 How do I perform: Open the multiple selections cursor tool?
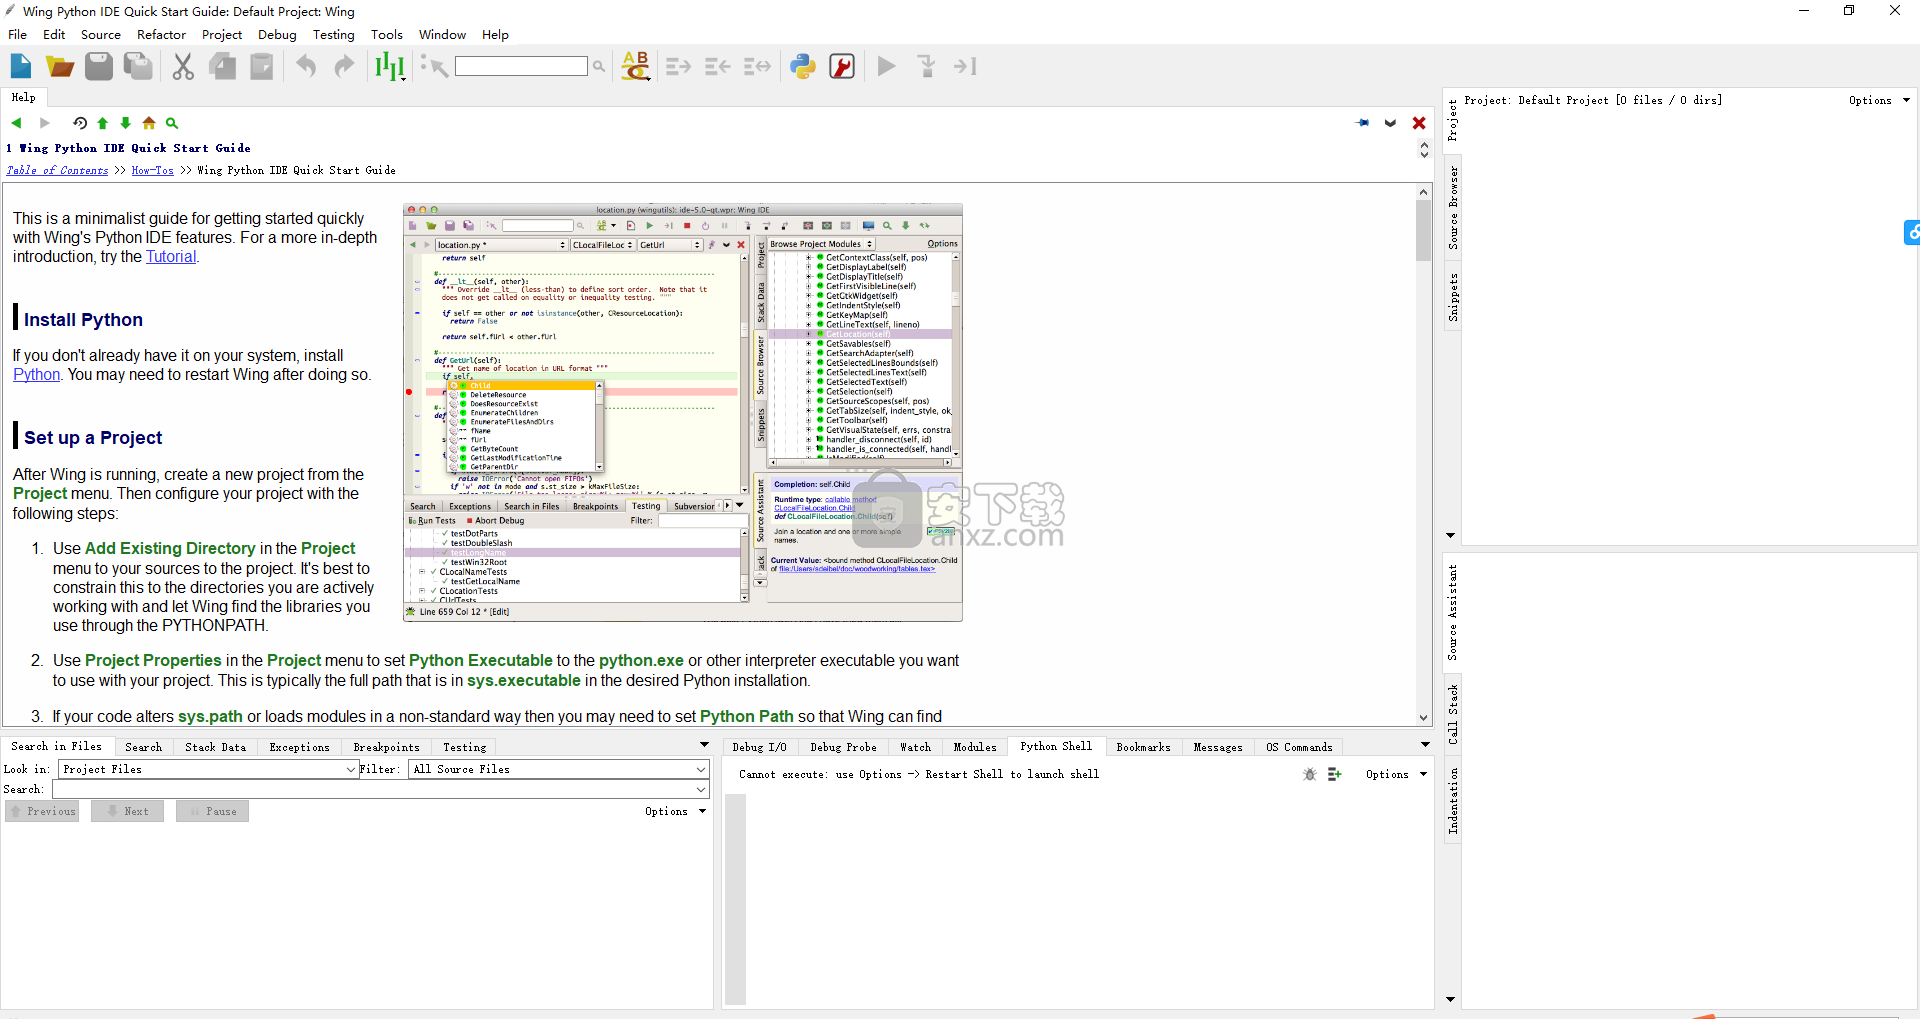pyautogui.click(x=389, y=66)
